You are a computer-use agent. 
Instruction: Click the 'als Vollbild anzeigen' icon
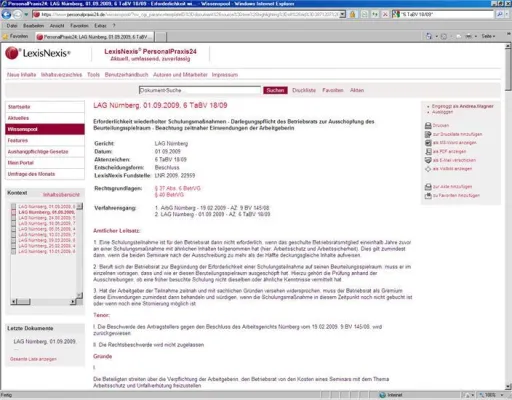(428, 169)
